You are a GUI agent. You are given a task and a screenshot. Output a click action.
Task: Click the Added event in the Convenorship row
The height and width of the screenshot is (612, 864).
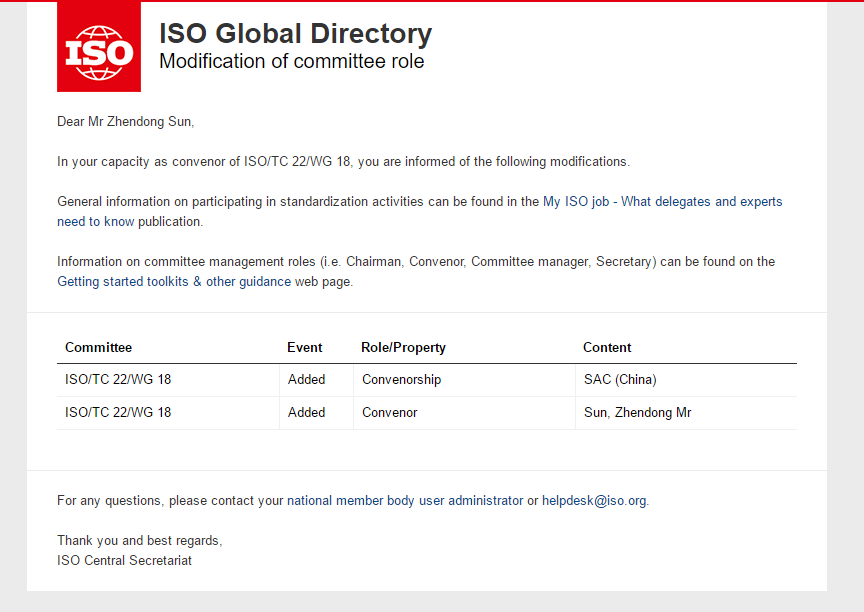(x=306, y=380)
